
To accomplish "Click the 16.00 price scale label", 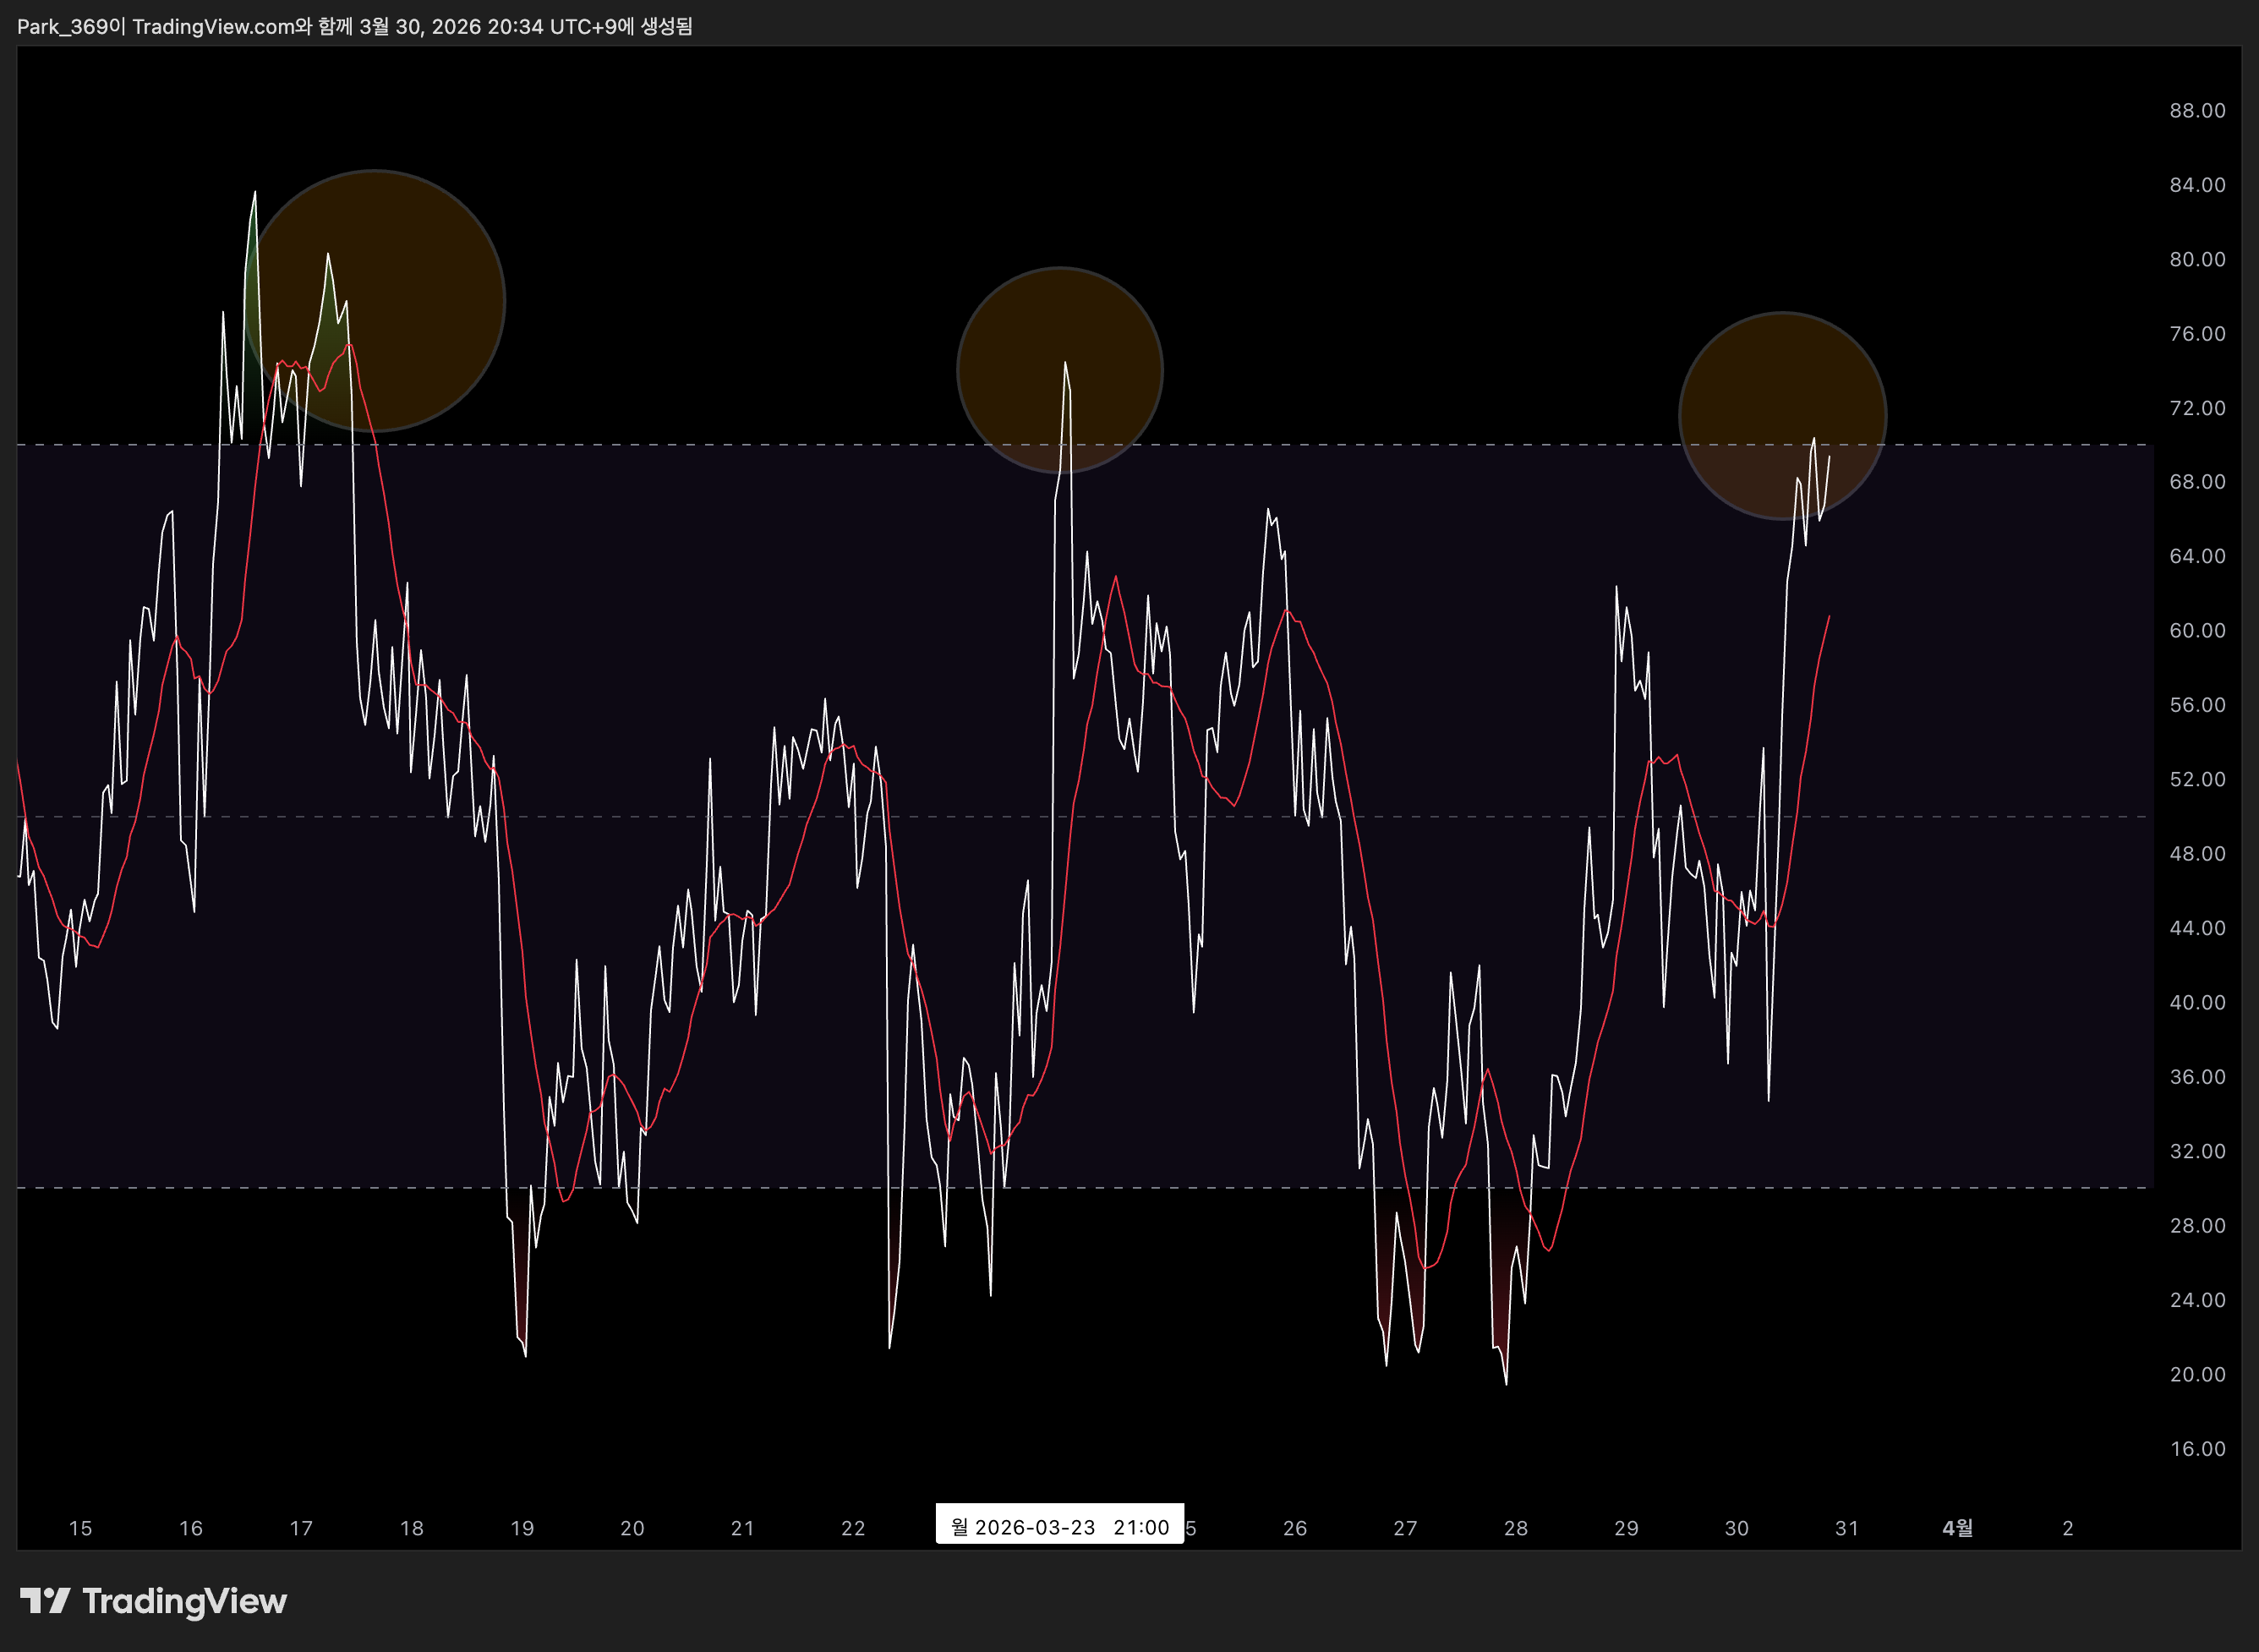I will 2197,1449.
